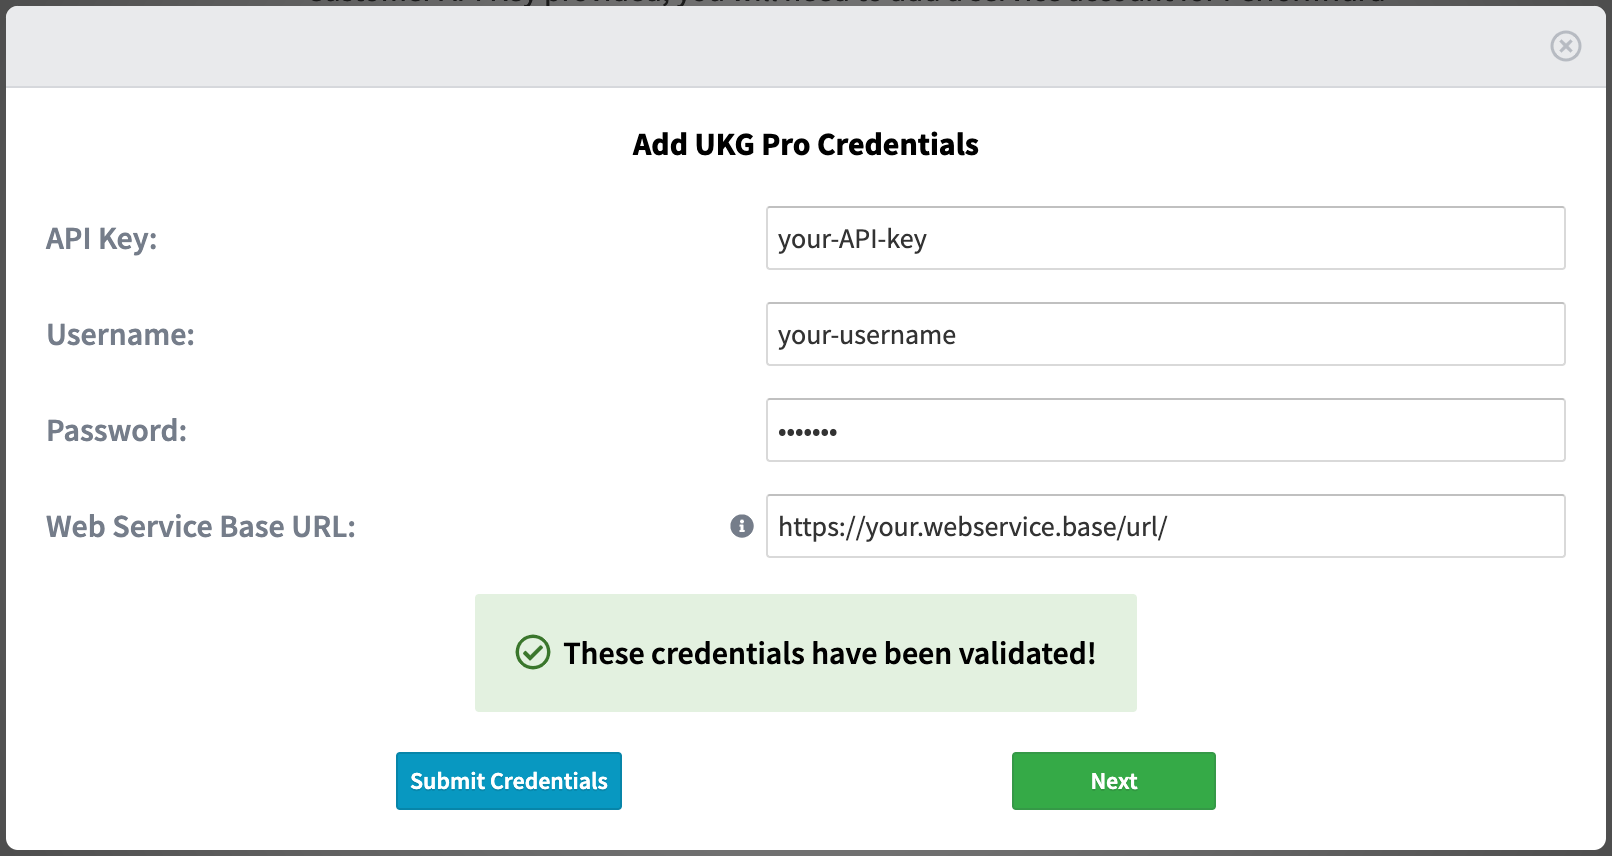
Task: Click the "Web Service Base URL:" label
Action: [200, 527]
